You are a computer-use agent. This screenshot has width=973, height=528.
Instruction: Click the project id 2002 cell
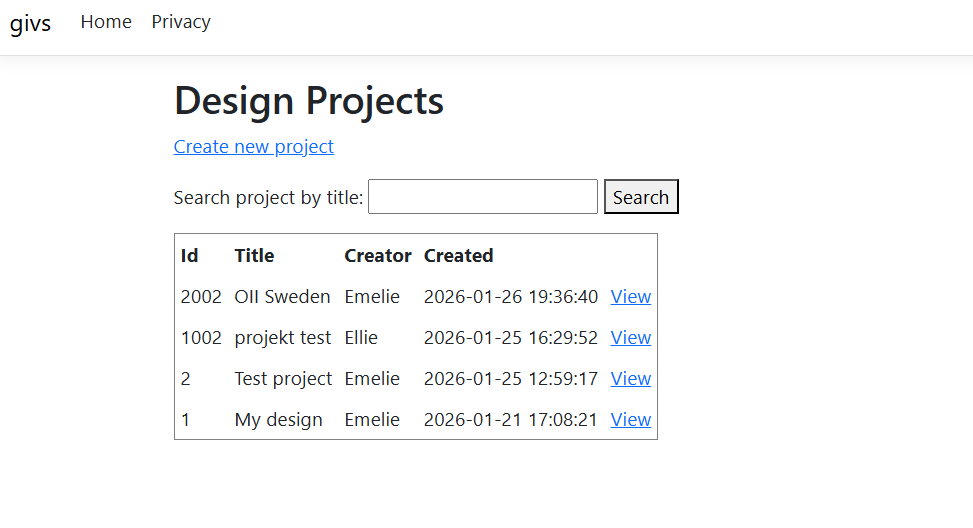coord(201,297)
